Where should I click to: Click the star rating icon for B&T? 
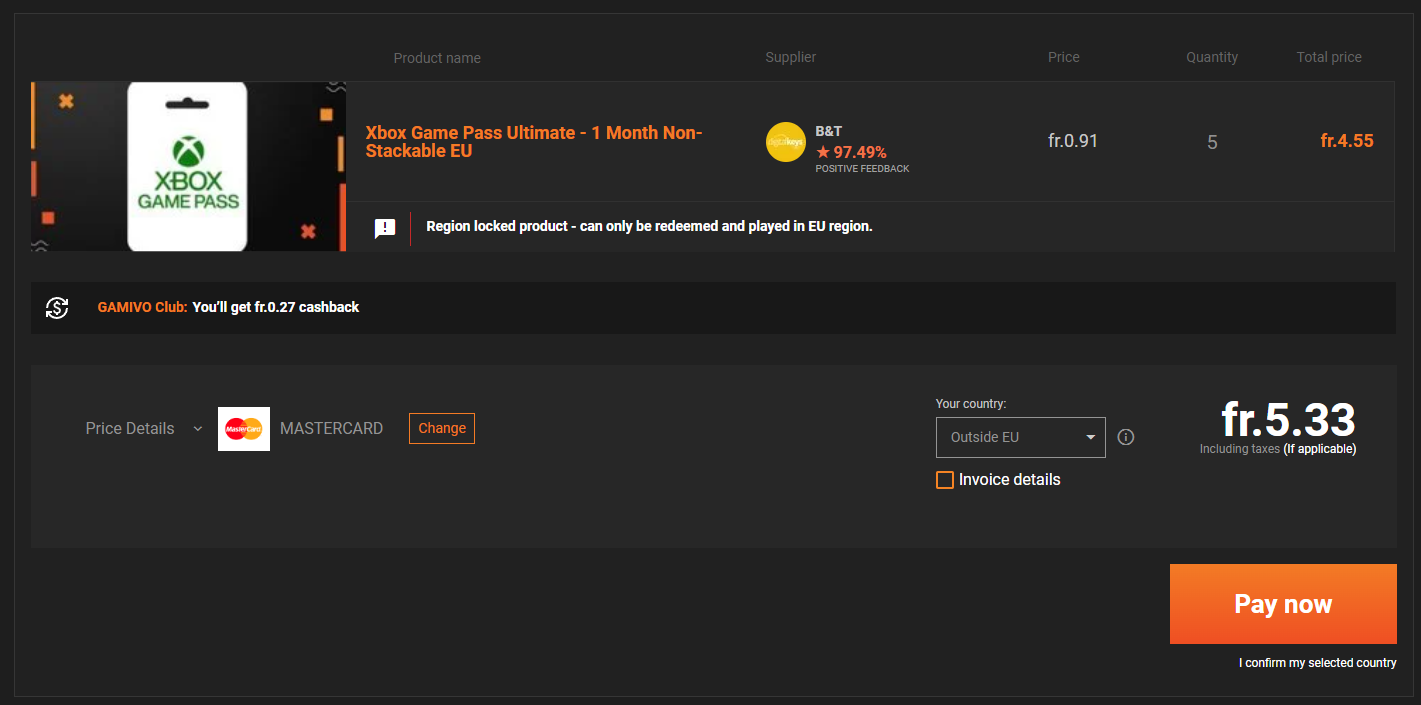(823, 152)
